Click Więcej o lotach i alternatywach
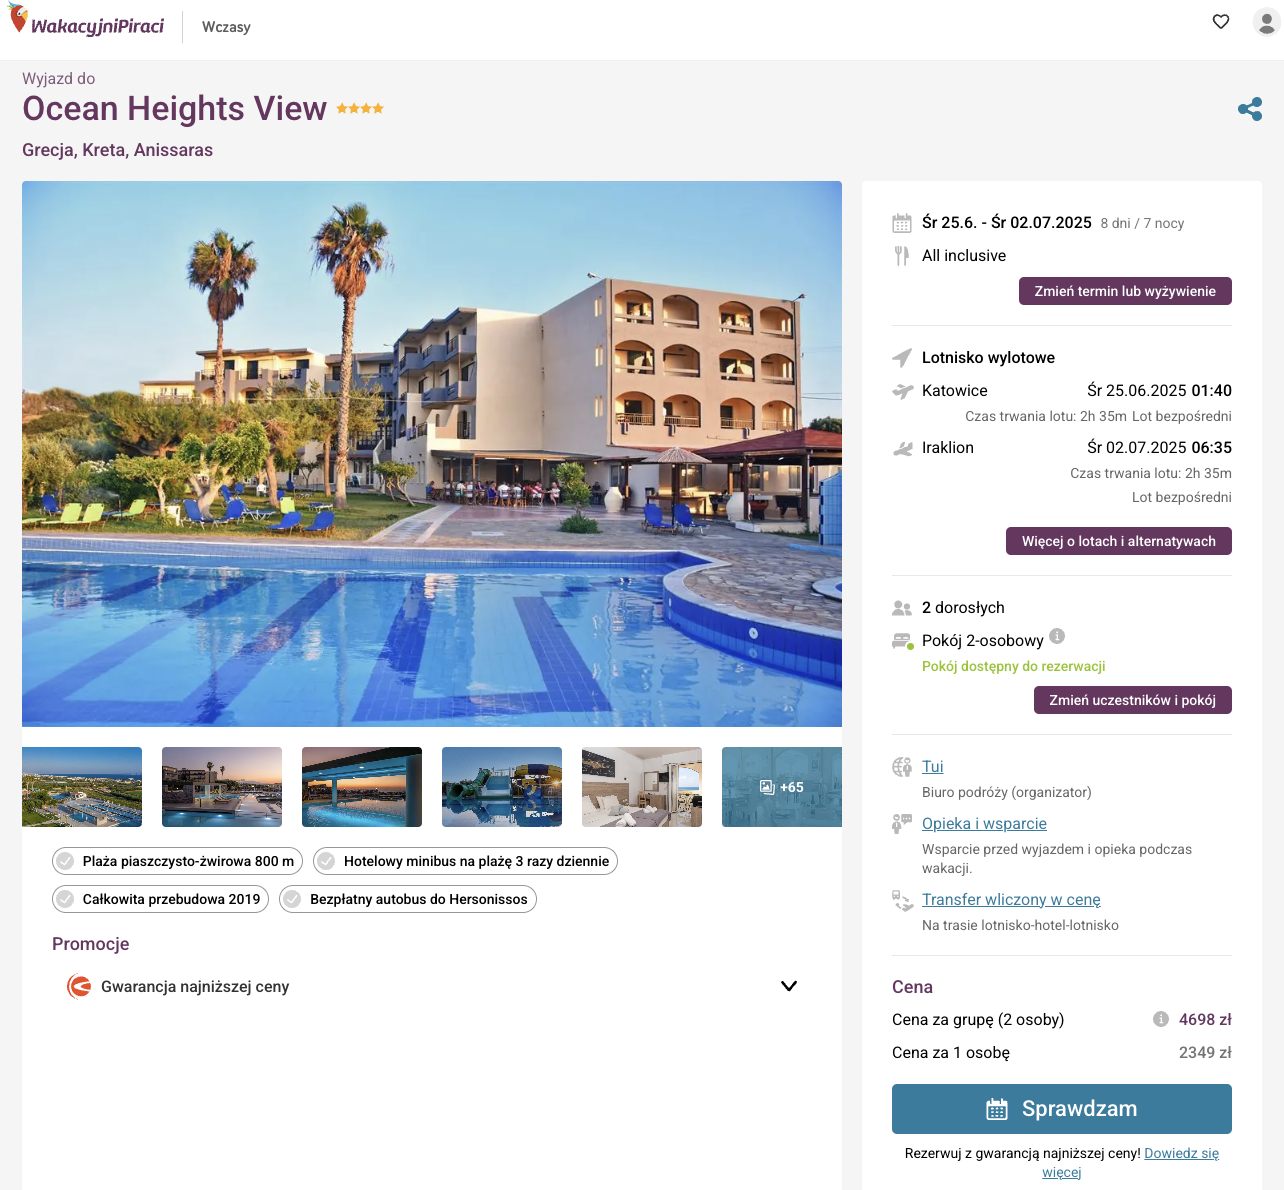This screenshot has height=1190, width=1284. tap(1118, 541)
